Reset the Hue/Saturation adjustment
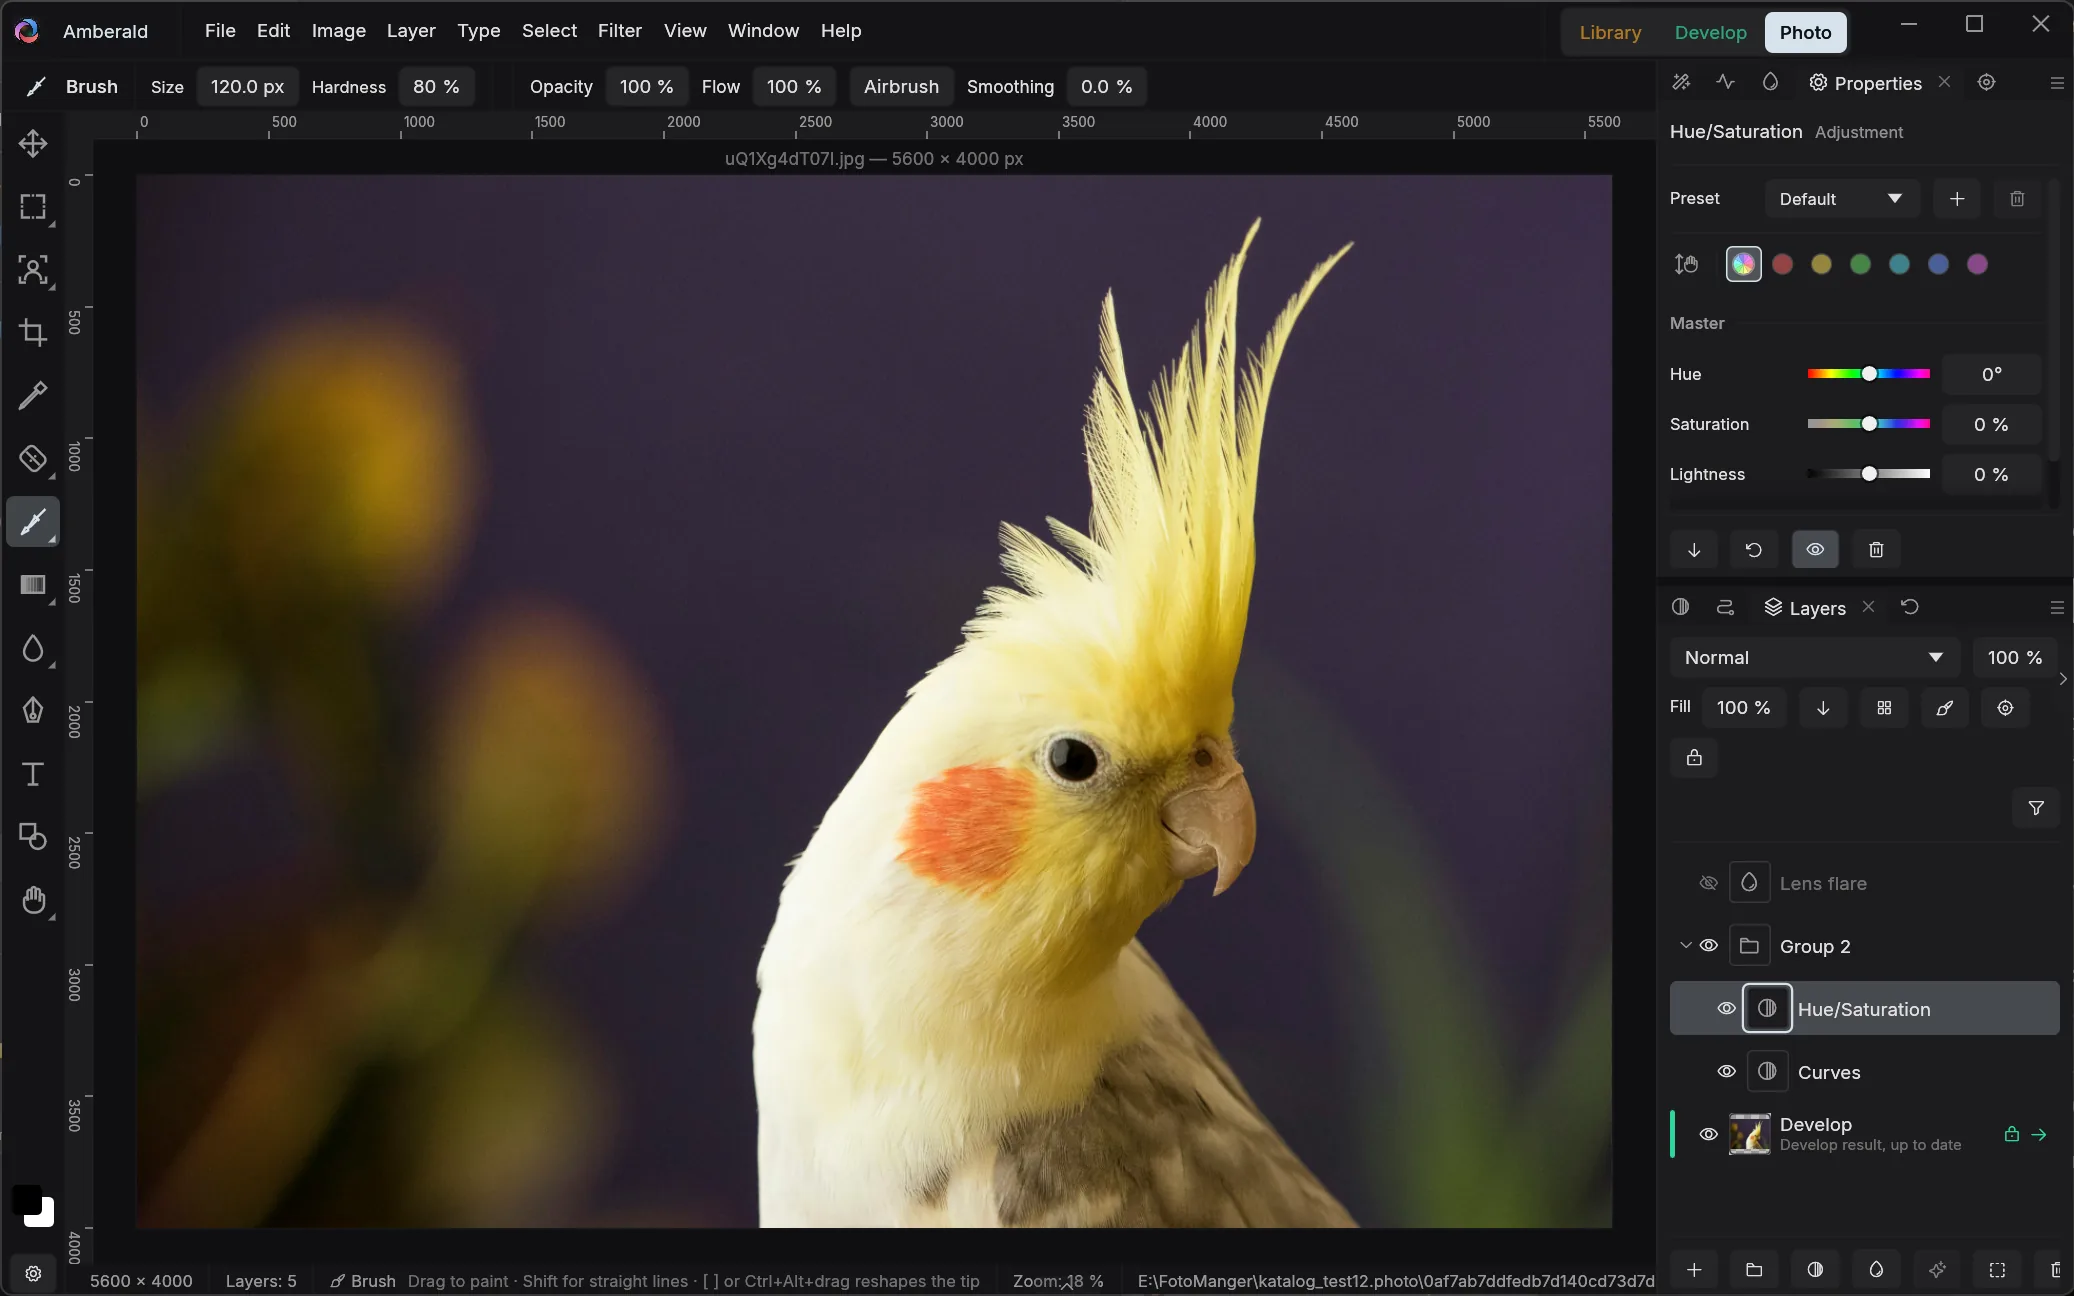This screenshot has width=2074, height=1296. (x=1754, y=550)
